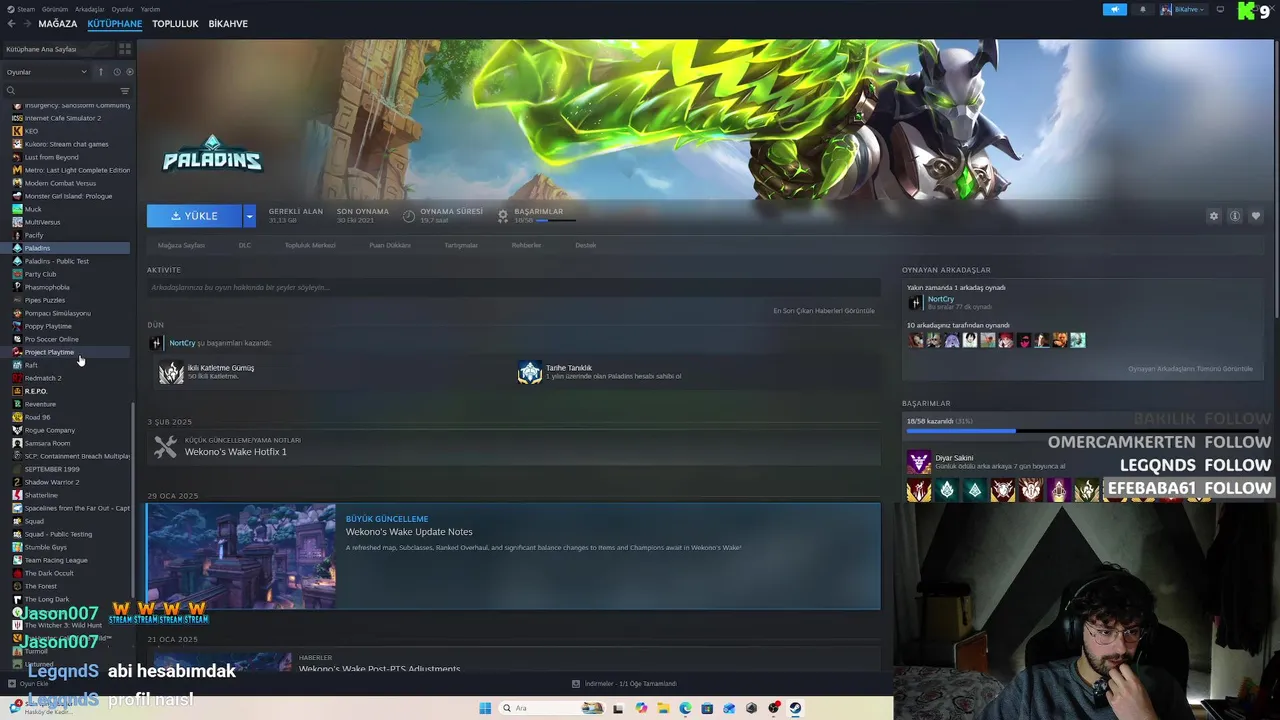The image size is (1280, 720).
Task: Click NortCry avatar in activity feed
Action: pyautogui.click(x=156, y=343)
